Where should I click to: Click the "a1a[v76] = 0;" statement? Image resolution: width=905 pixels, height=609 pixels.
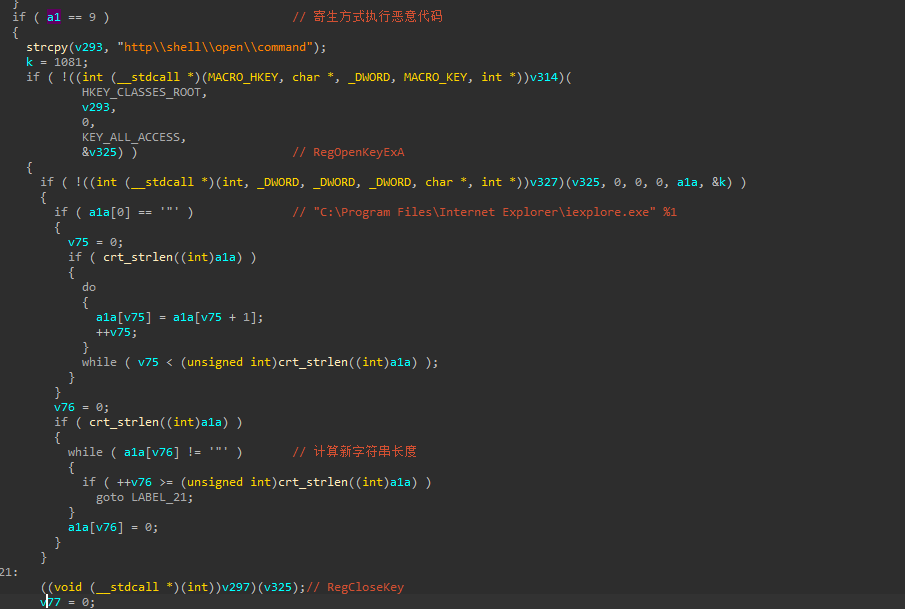point(113,527)
